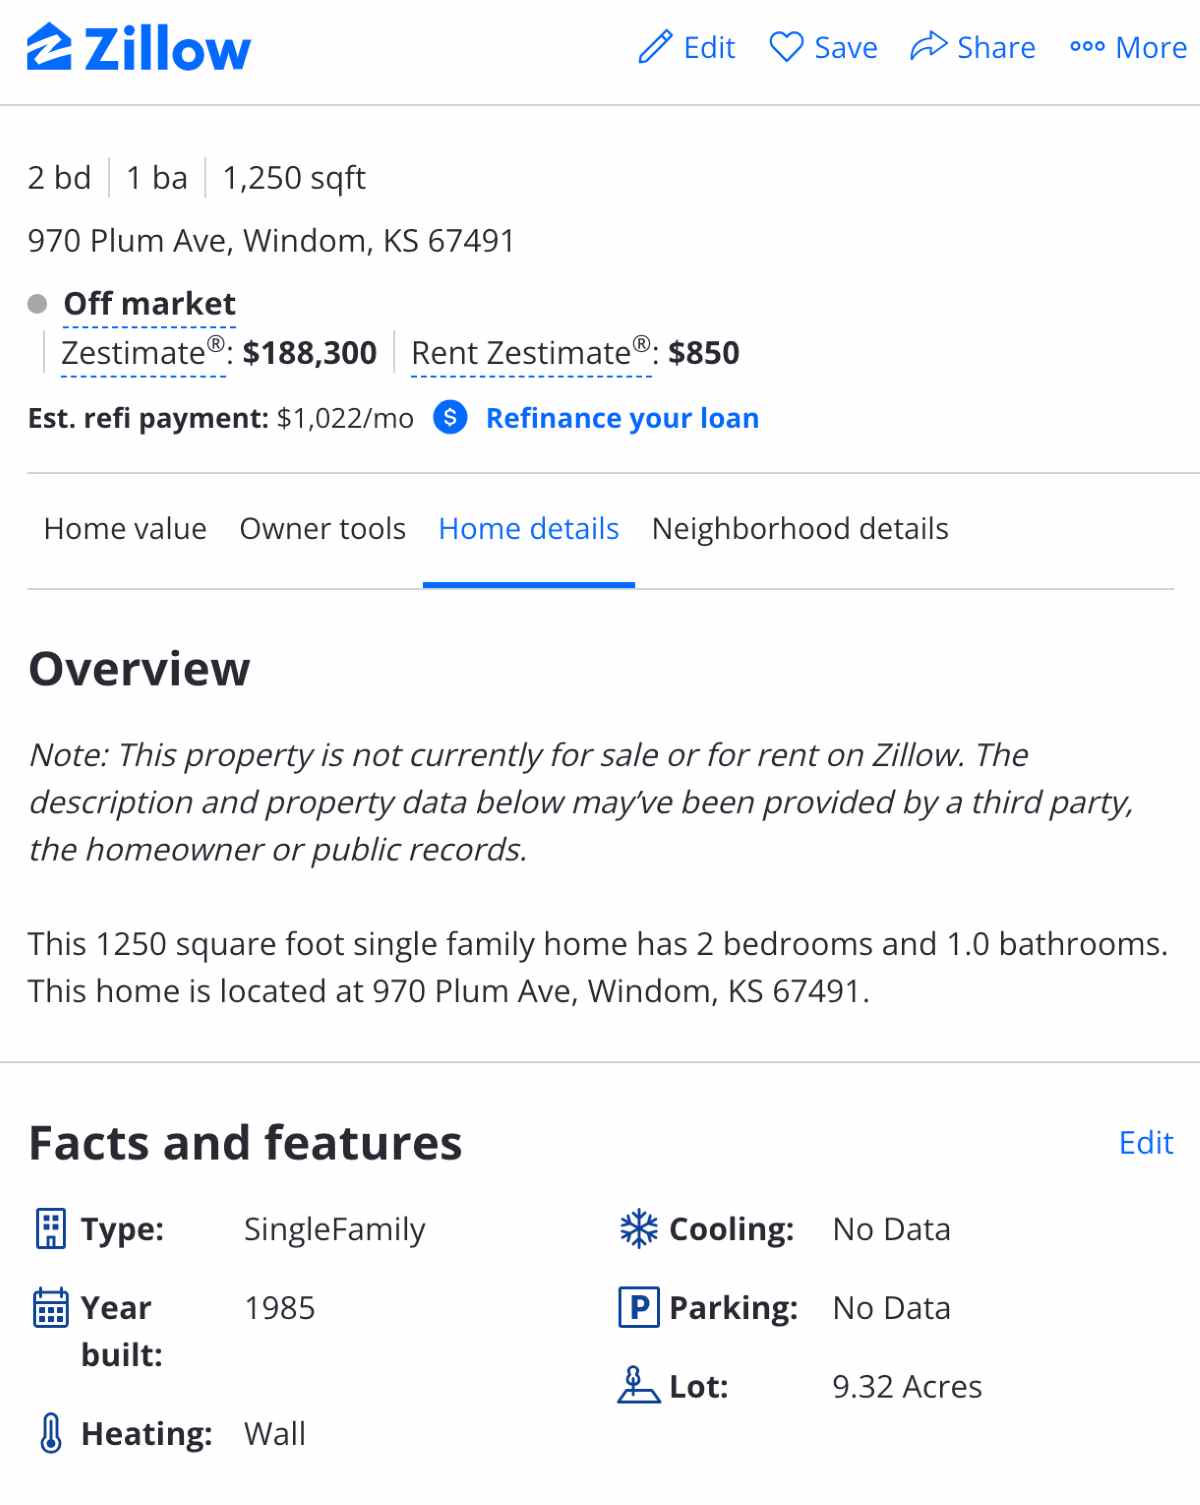1200x1505 pixels.
Task: Click the Zillow logo icon
Action: 49,48
